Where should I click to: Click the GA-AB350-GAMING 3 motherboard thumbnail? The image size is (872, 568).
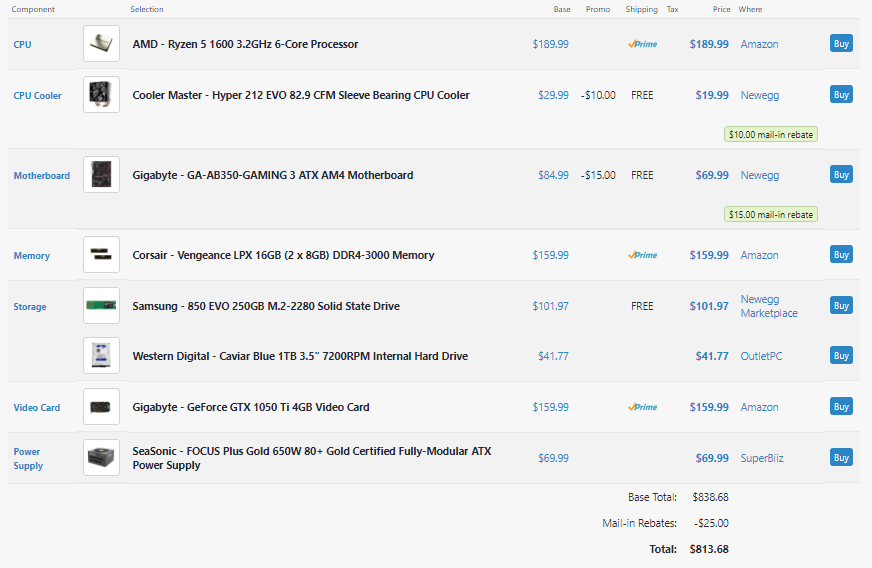tap(101, 175)
